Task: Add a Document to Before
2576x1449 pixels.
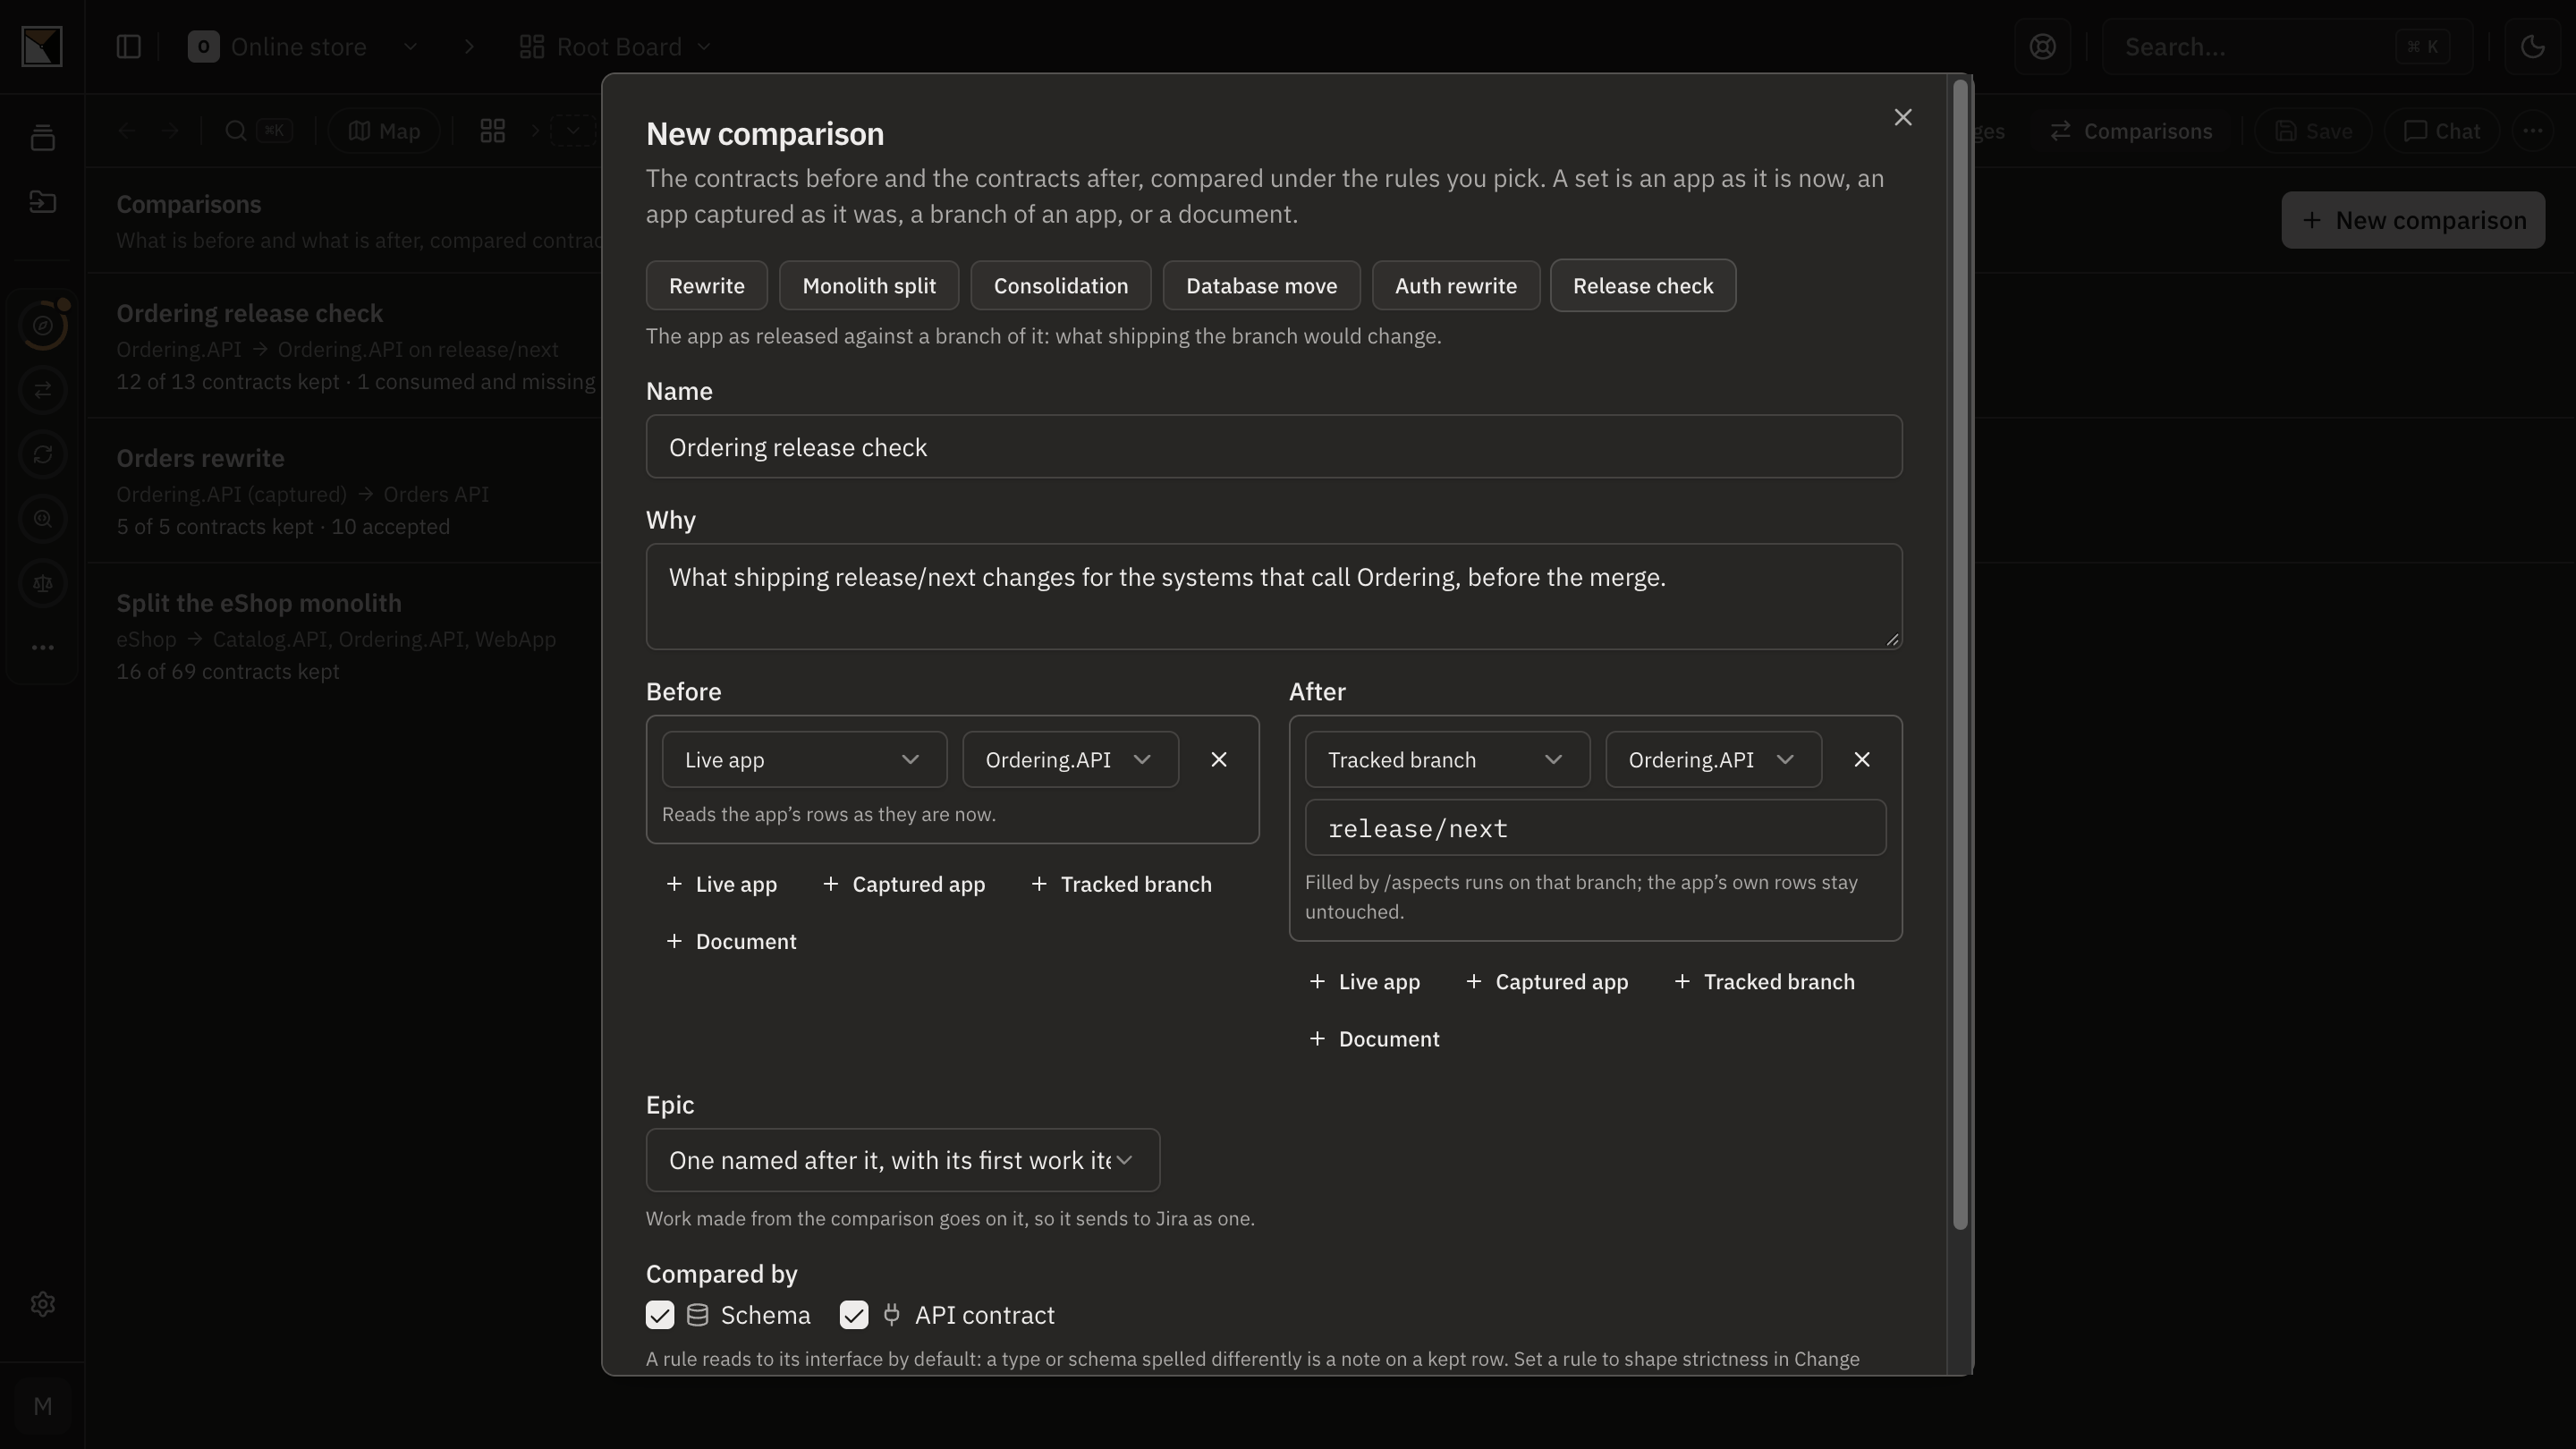Action: [x=731, y=942]
